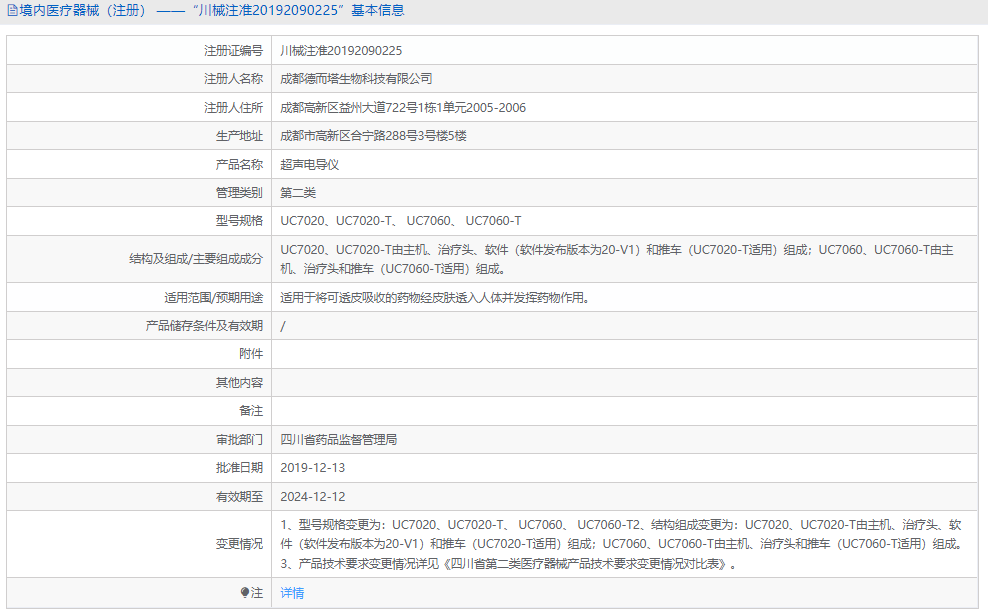Select registration number value 川械注准20192090225
The image size is (988, 616).
pyautogui.click(x=341, y=50)
